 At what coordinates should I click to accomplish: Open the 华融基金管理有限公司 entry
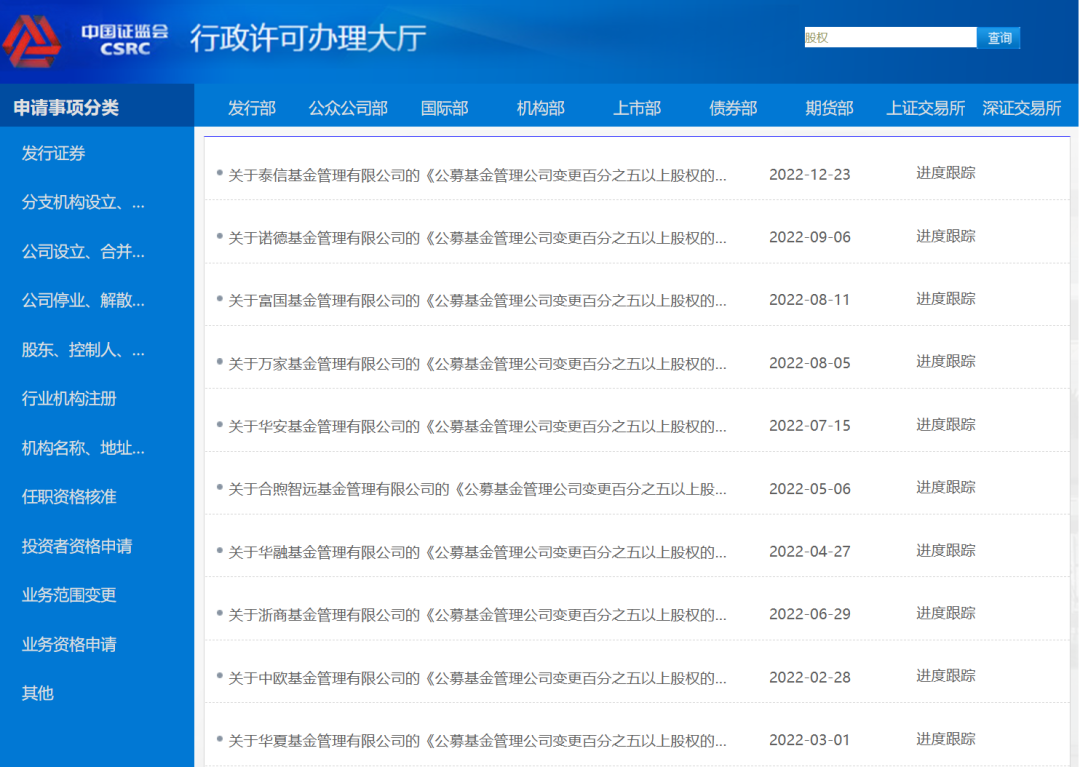tap(477, 552)
